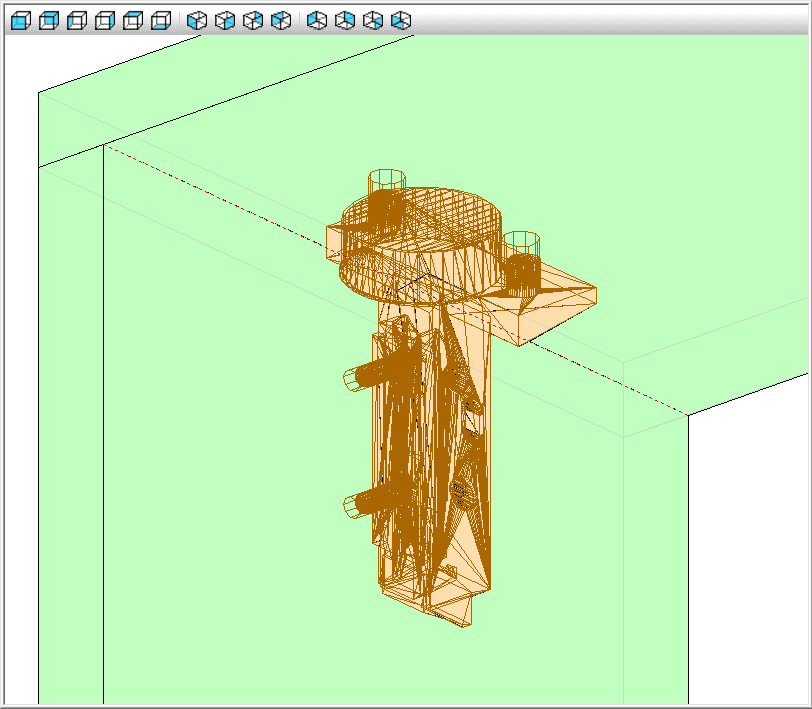Image resolution: width=812 pixels, height=709 pixels.
Task: Select third isometric view icon in second group
Action: pos(253,21)
